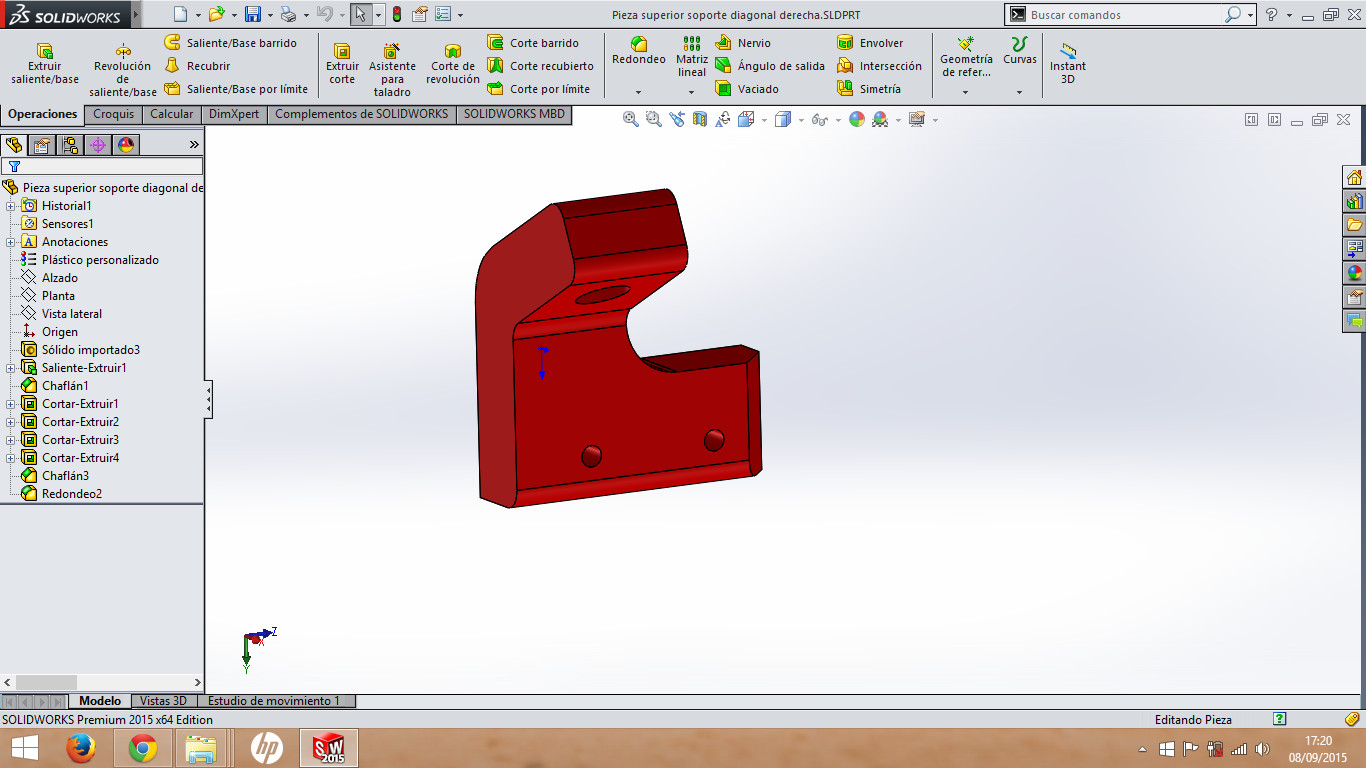Save the document with disk icon
The image size is (1366, 768).
coord(253,14)
